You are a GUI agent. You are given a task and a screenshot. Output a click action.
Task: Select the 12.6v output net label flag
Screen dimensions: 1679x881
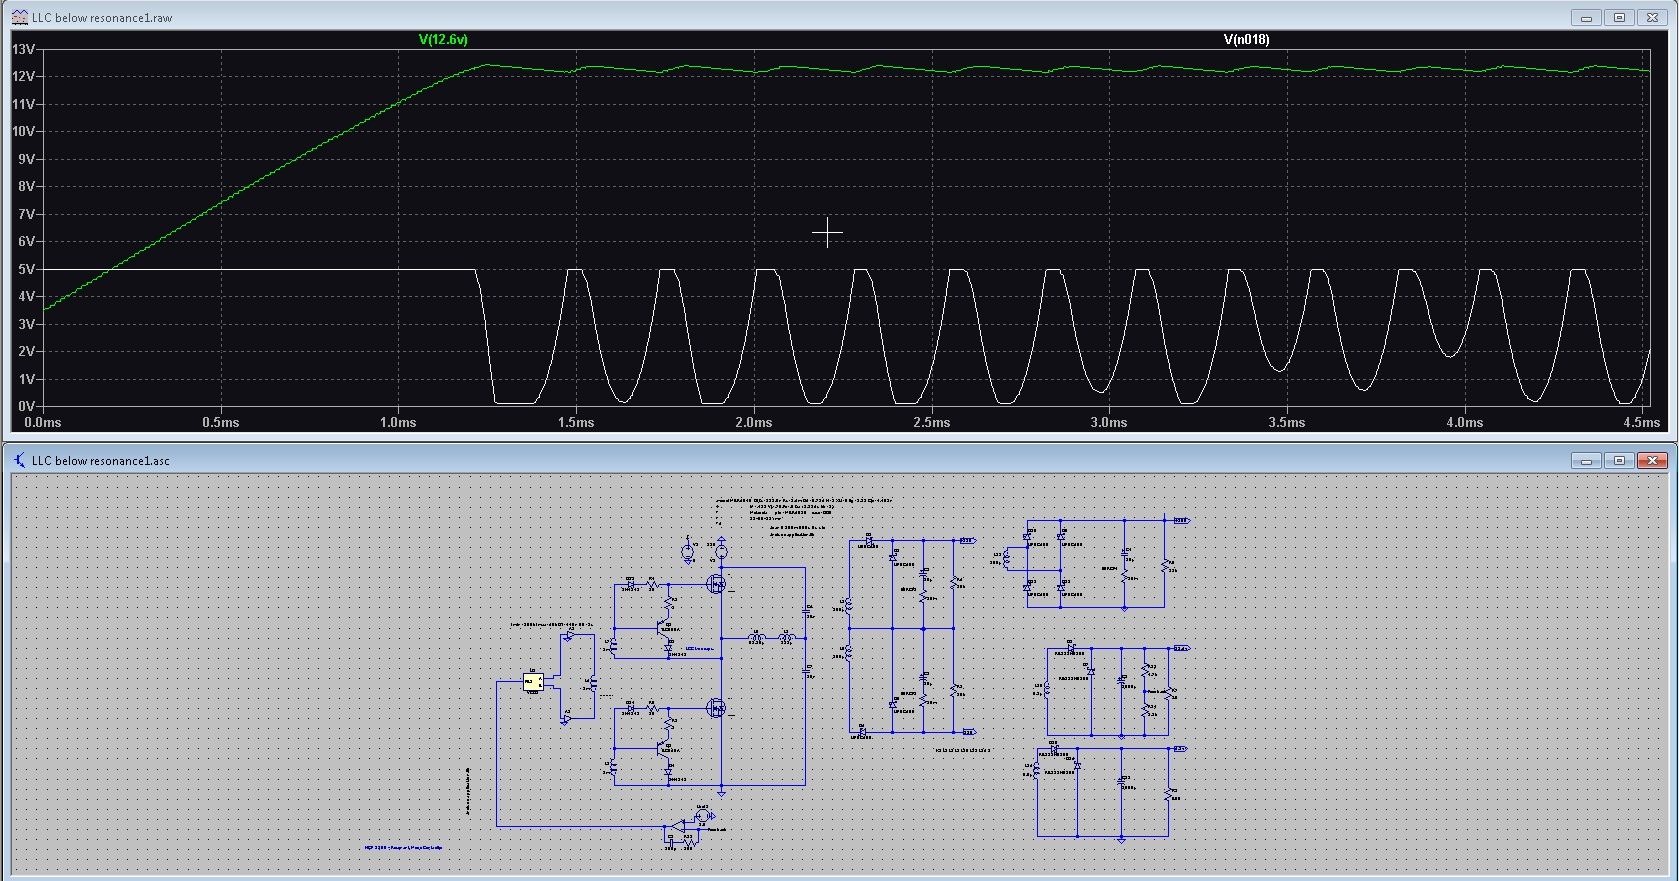click(x=1181, y=648)
